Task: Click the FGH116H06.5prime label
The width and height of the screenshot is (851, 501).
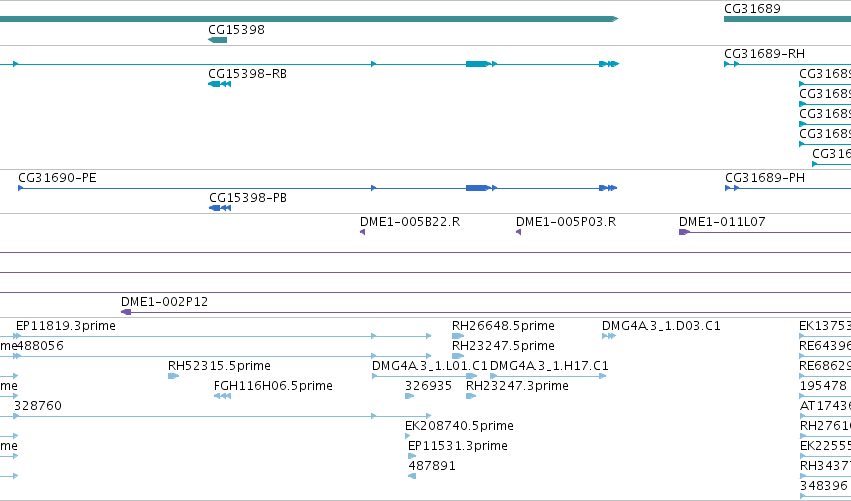Action: coord(273,385)
